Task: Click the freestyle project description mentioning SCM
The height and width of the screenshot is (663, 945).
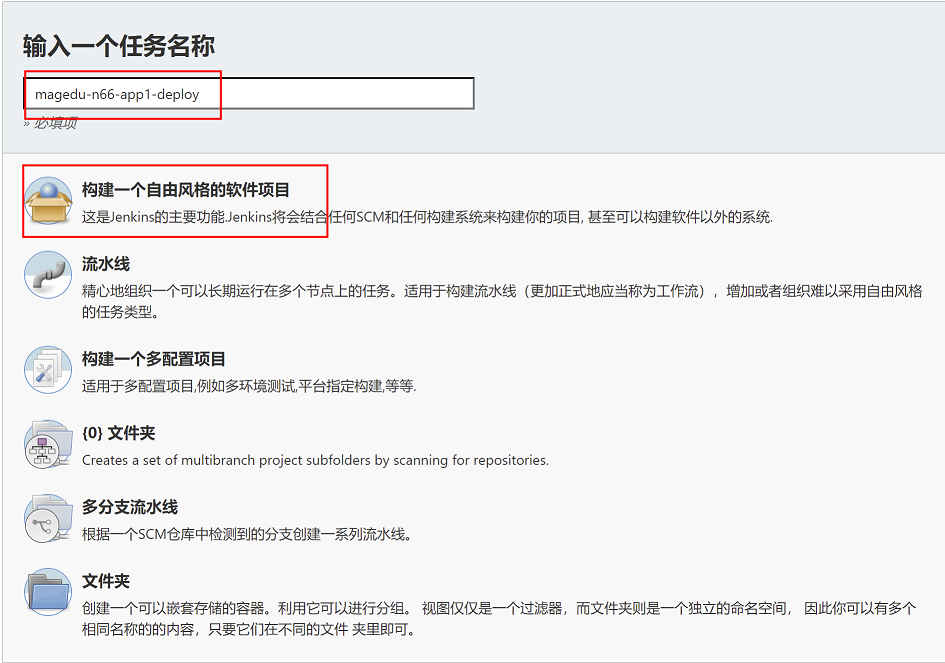Action: [427, 217]
